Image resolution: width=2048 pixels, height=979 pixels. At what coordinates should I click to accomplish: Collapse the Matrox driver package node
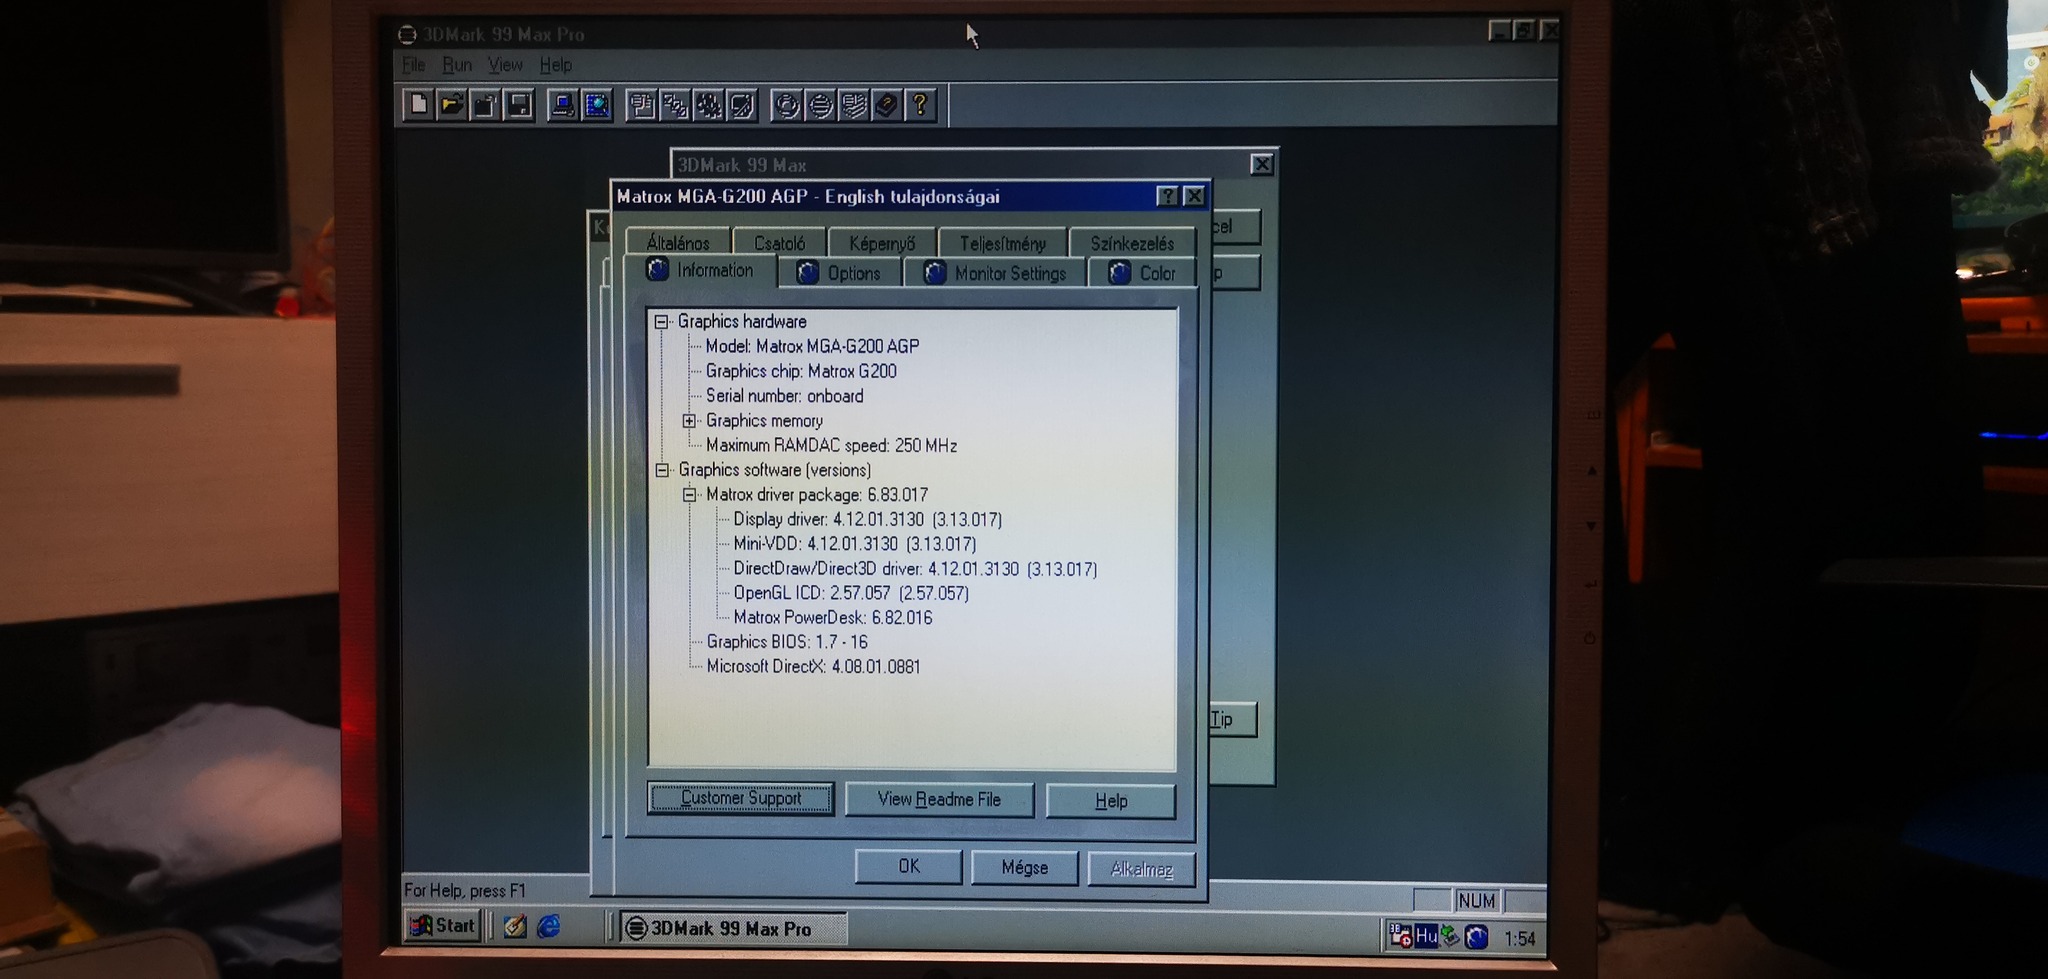pos(689,495)
